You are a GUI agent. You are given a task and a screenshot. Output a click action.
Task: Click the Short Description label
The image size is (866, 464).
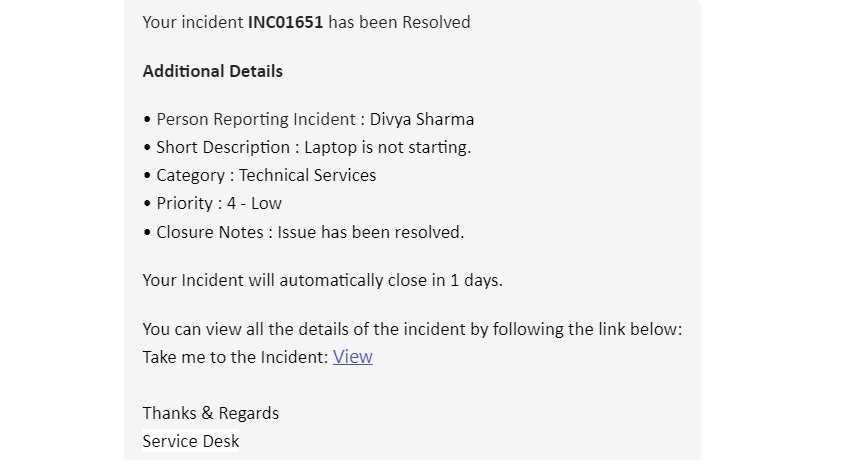coord(224,147)
